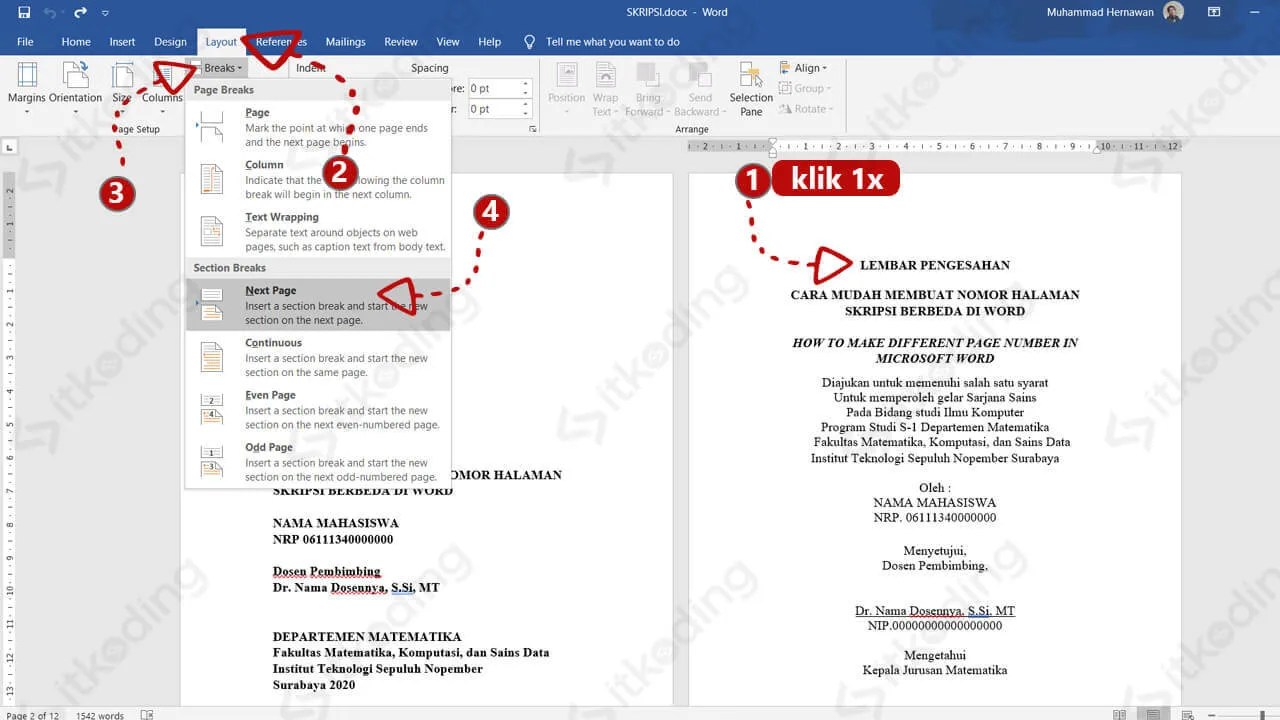Click the text NRP. 06111340000000
Image resolution: width=1280 pixels, height=720 pixels.
934,518
